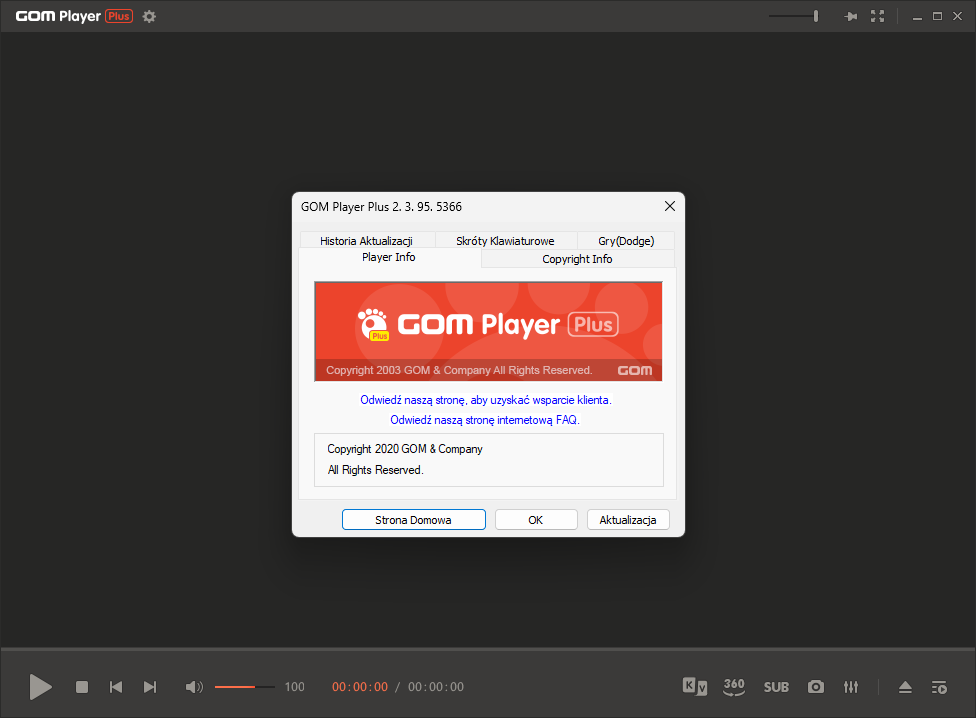Viewport: 976px width, 718px height.
Task: Mute audio via speaker icon
Action: (x=194, y=687)
